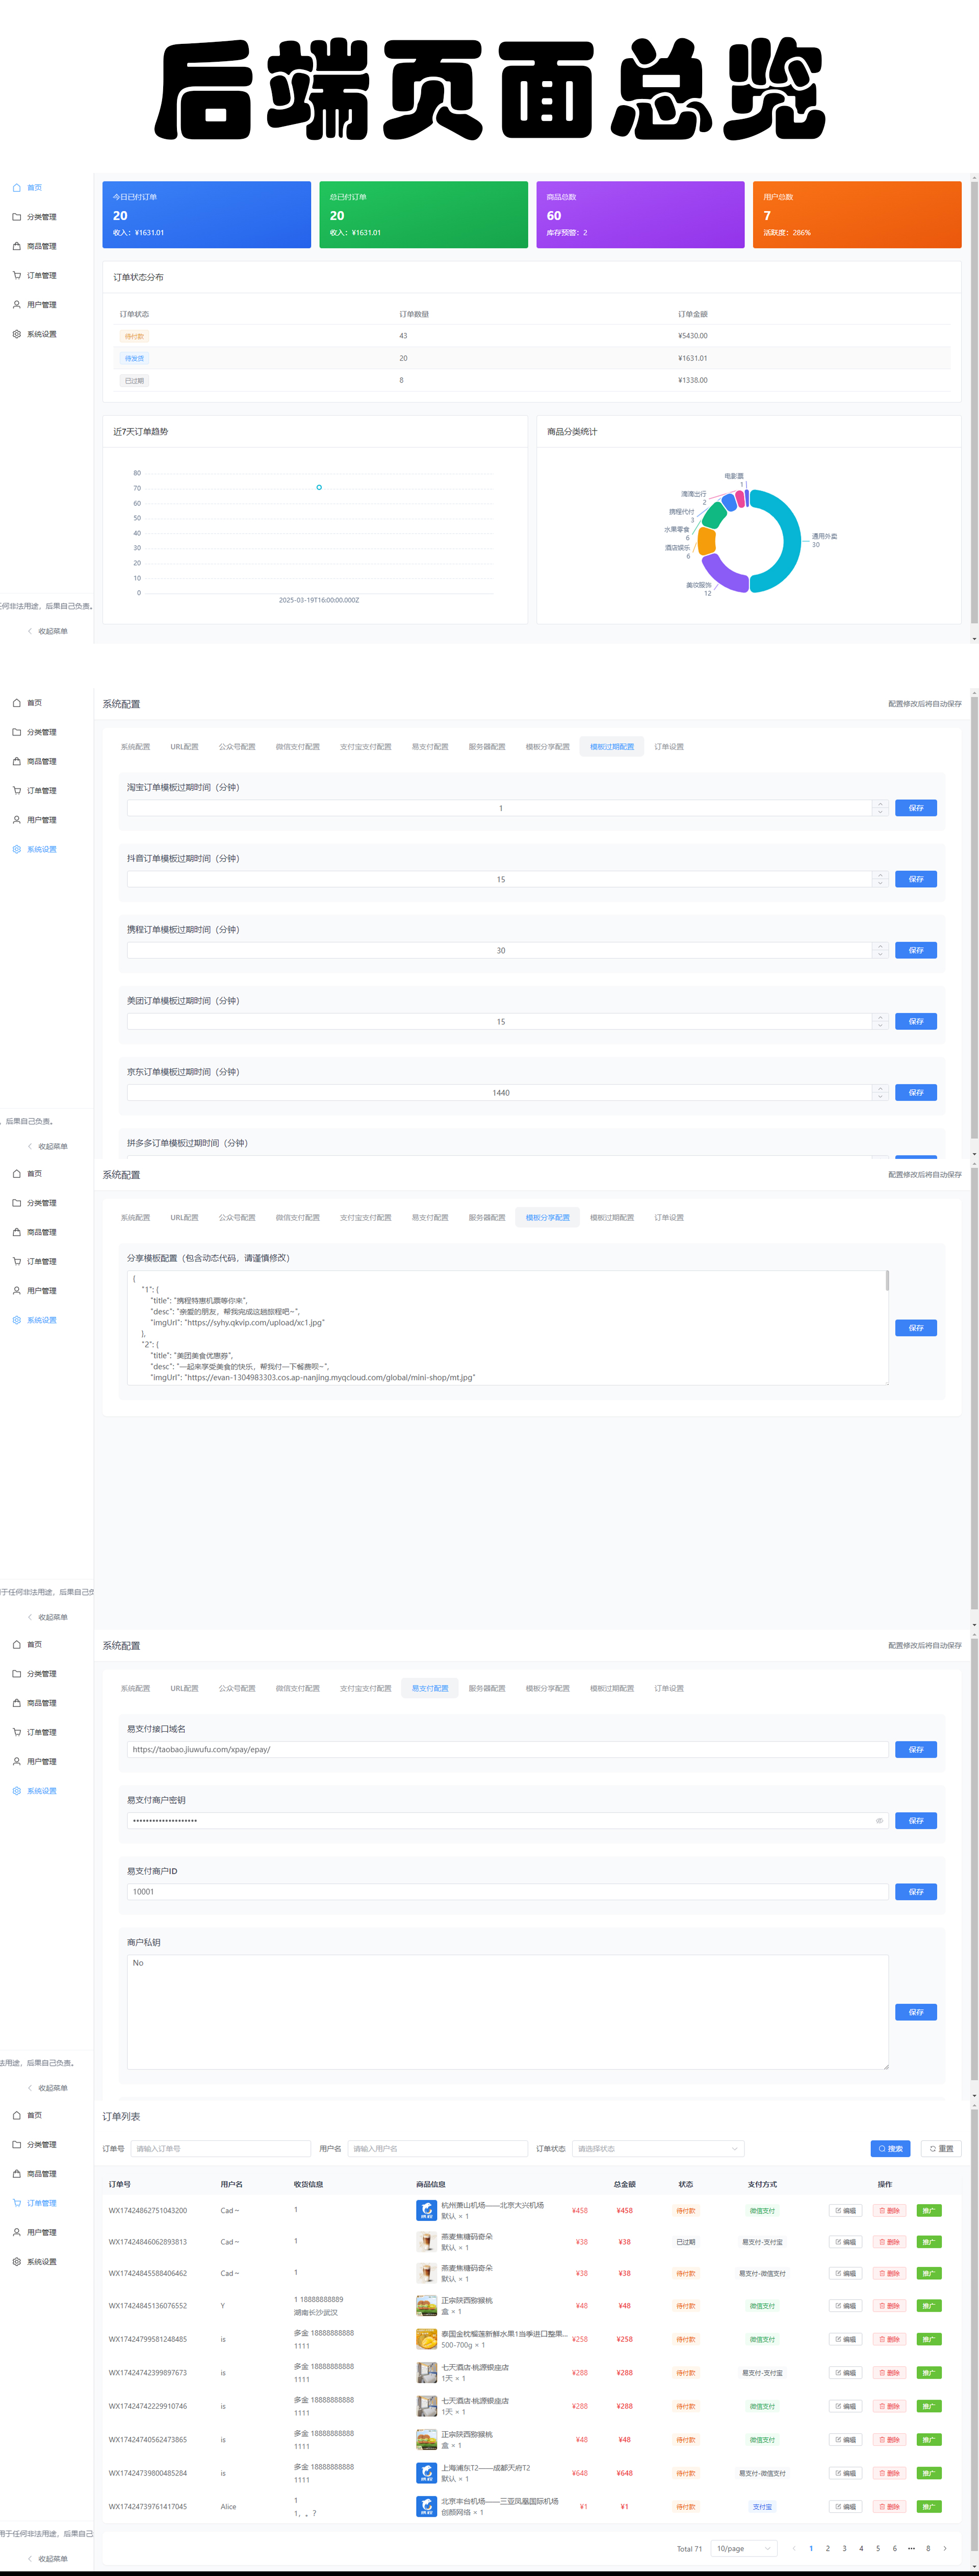
Task: Click 保存 next to 易支付商户ID field
Action: [915, 1891]
